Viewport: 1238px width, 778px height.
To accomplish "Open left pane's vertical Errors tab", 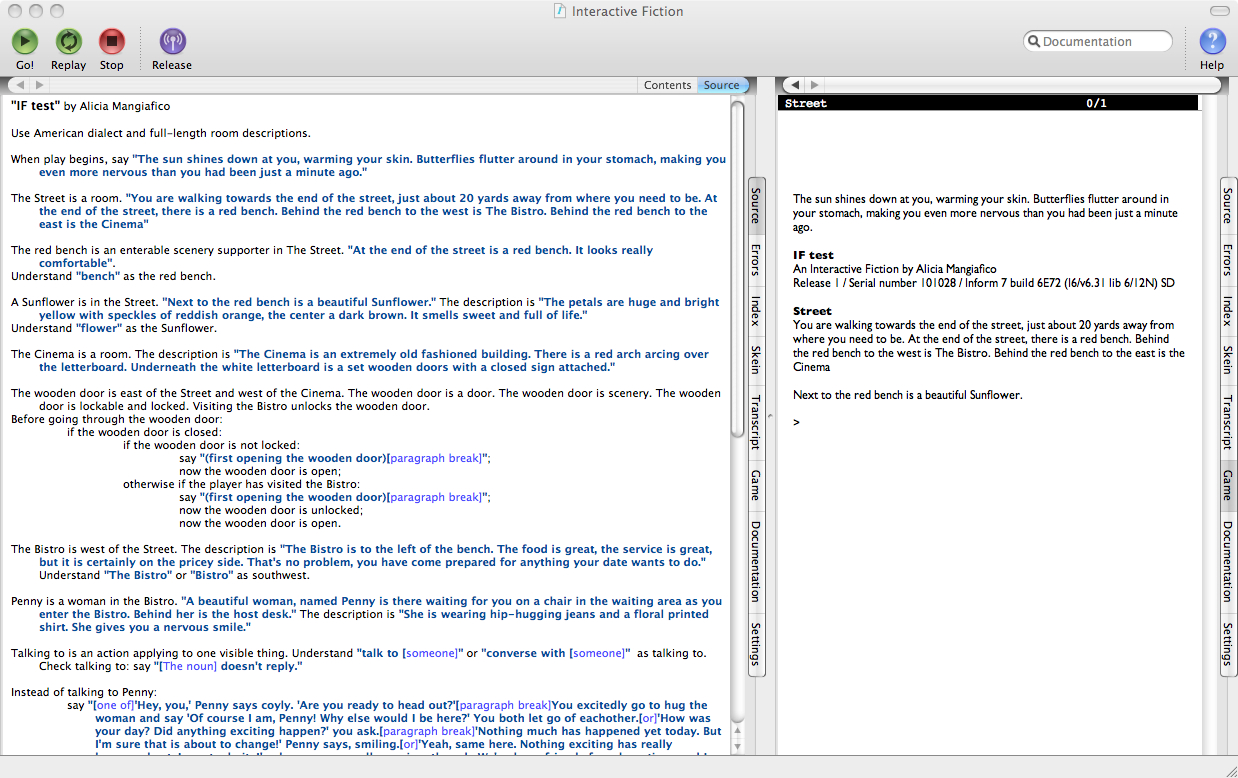I will tap(756, 260).
